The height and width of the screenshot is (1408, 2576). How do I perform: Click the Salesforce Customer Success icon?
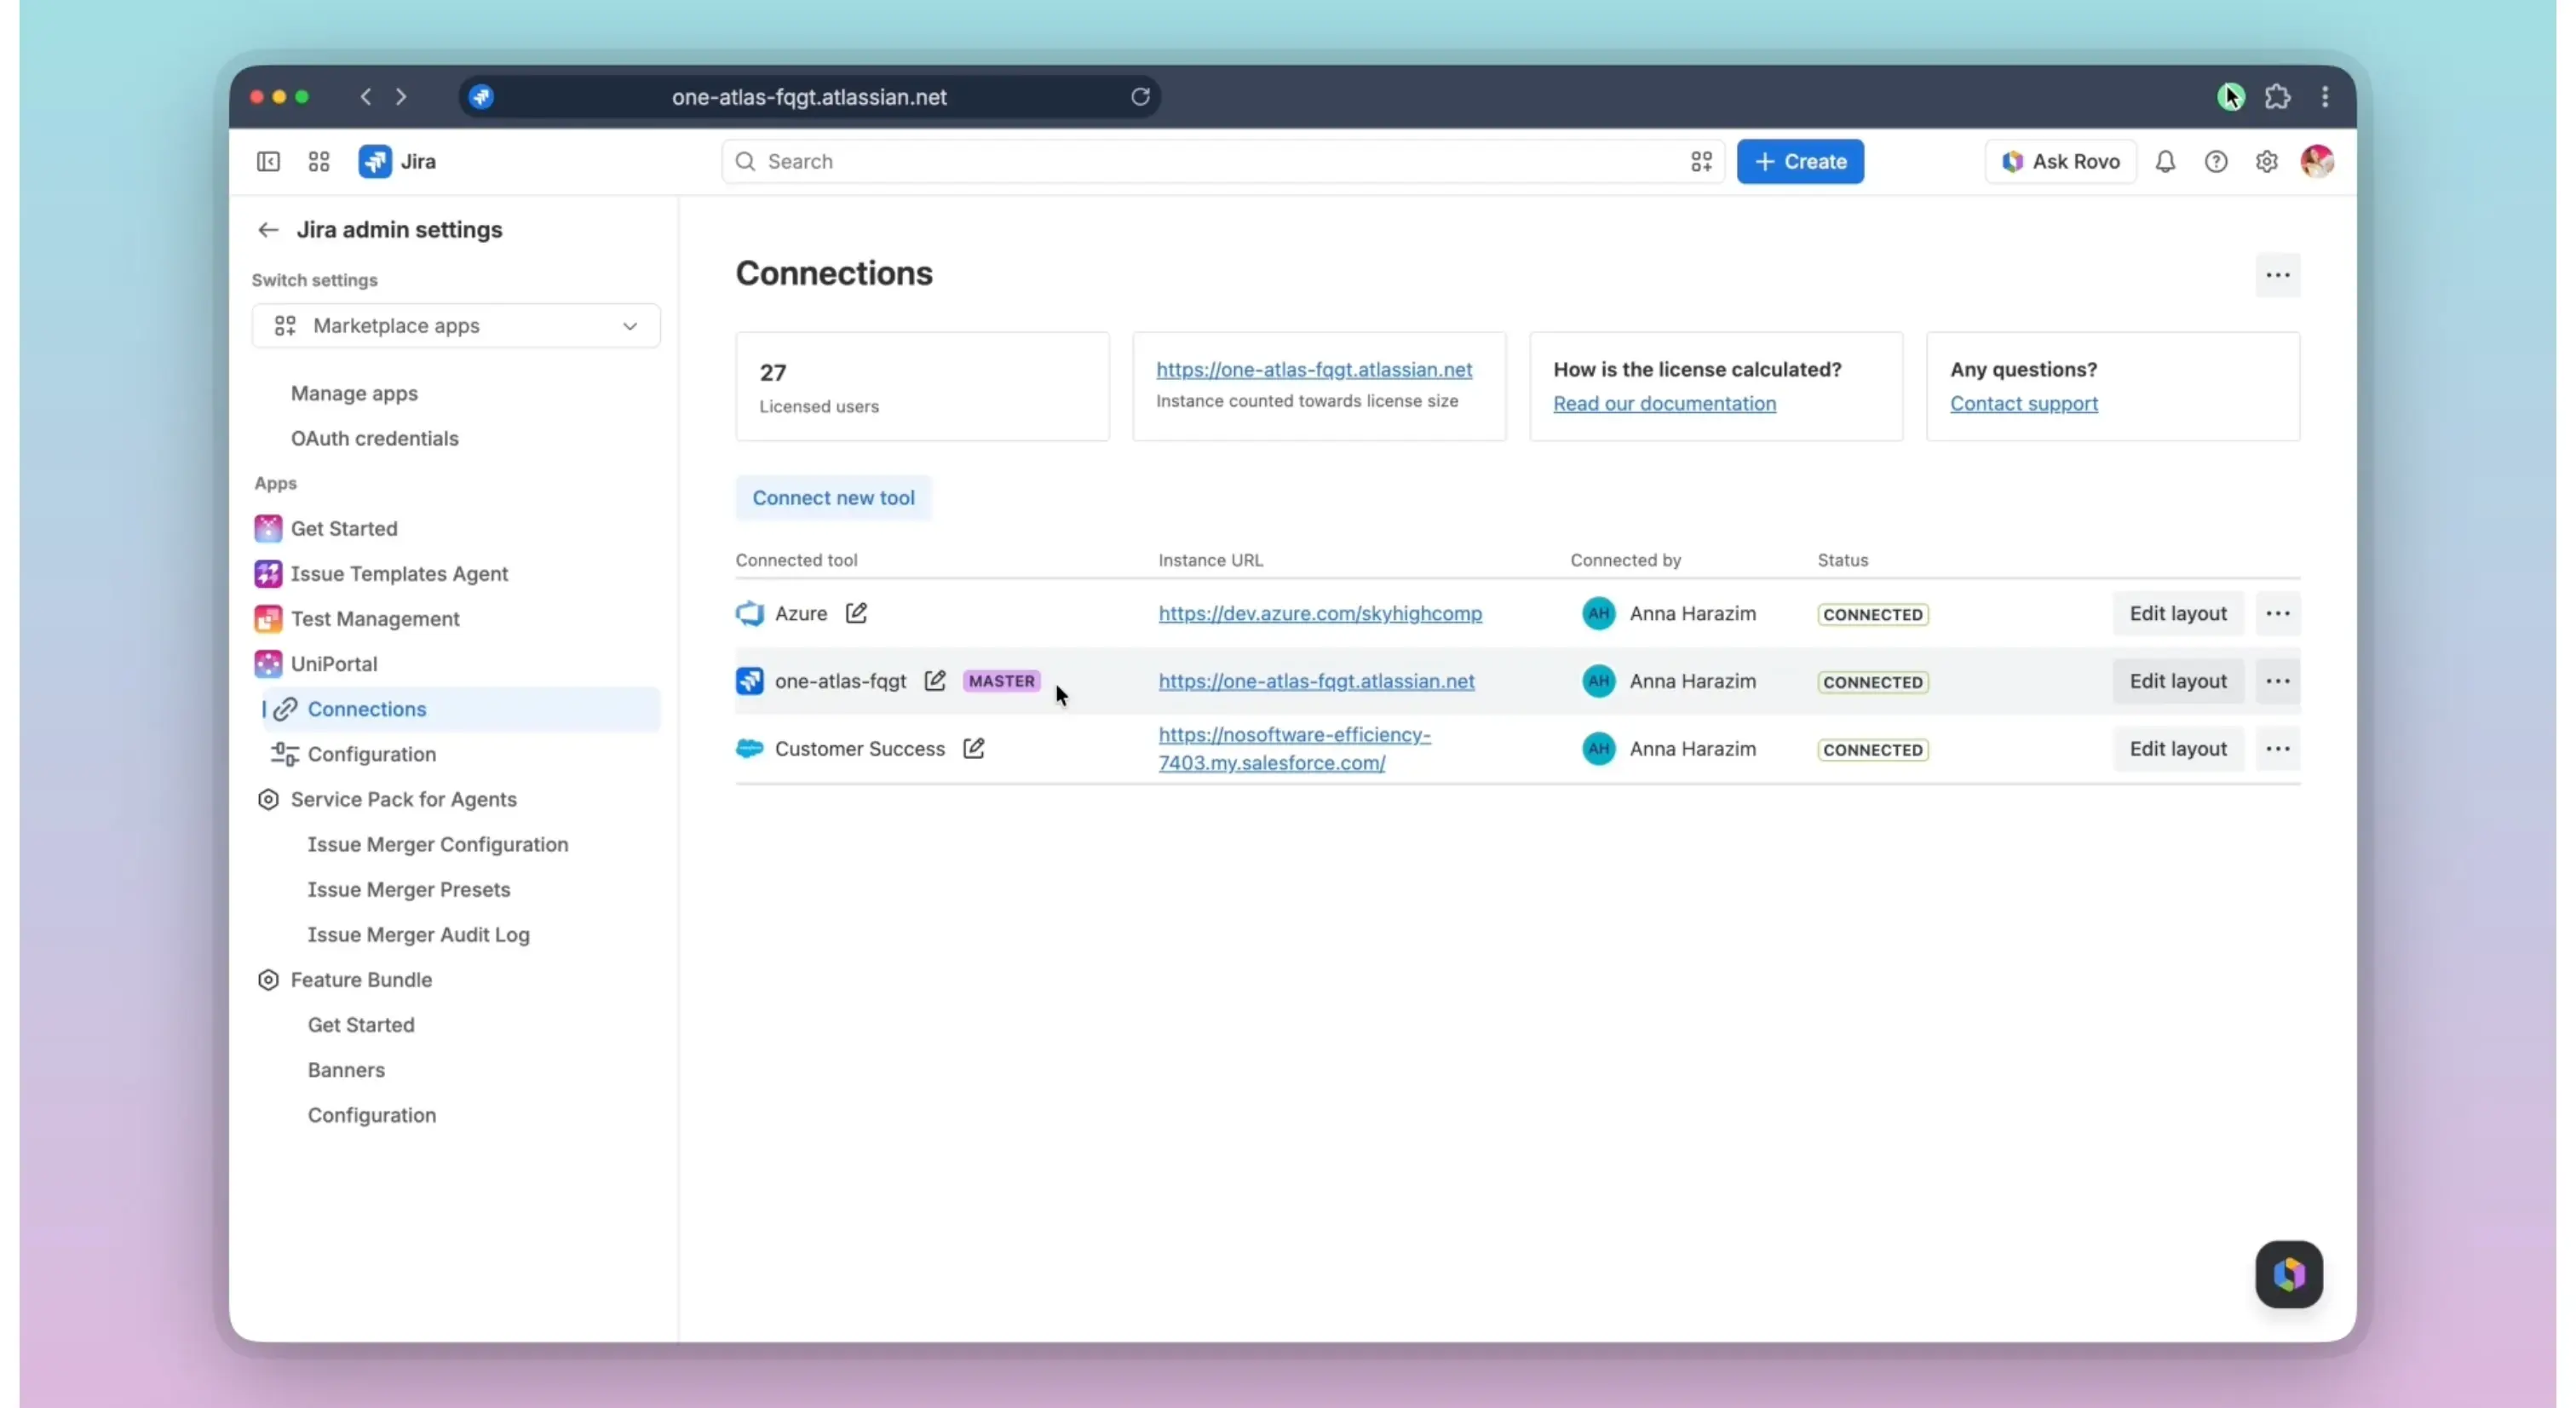pos(750,748)
